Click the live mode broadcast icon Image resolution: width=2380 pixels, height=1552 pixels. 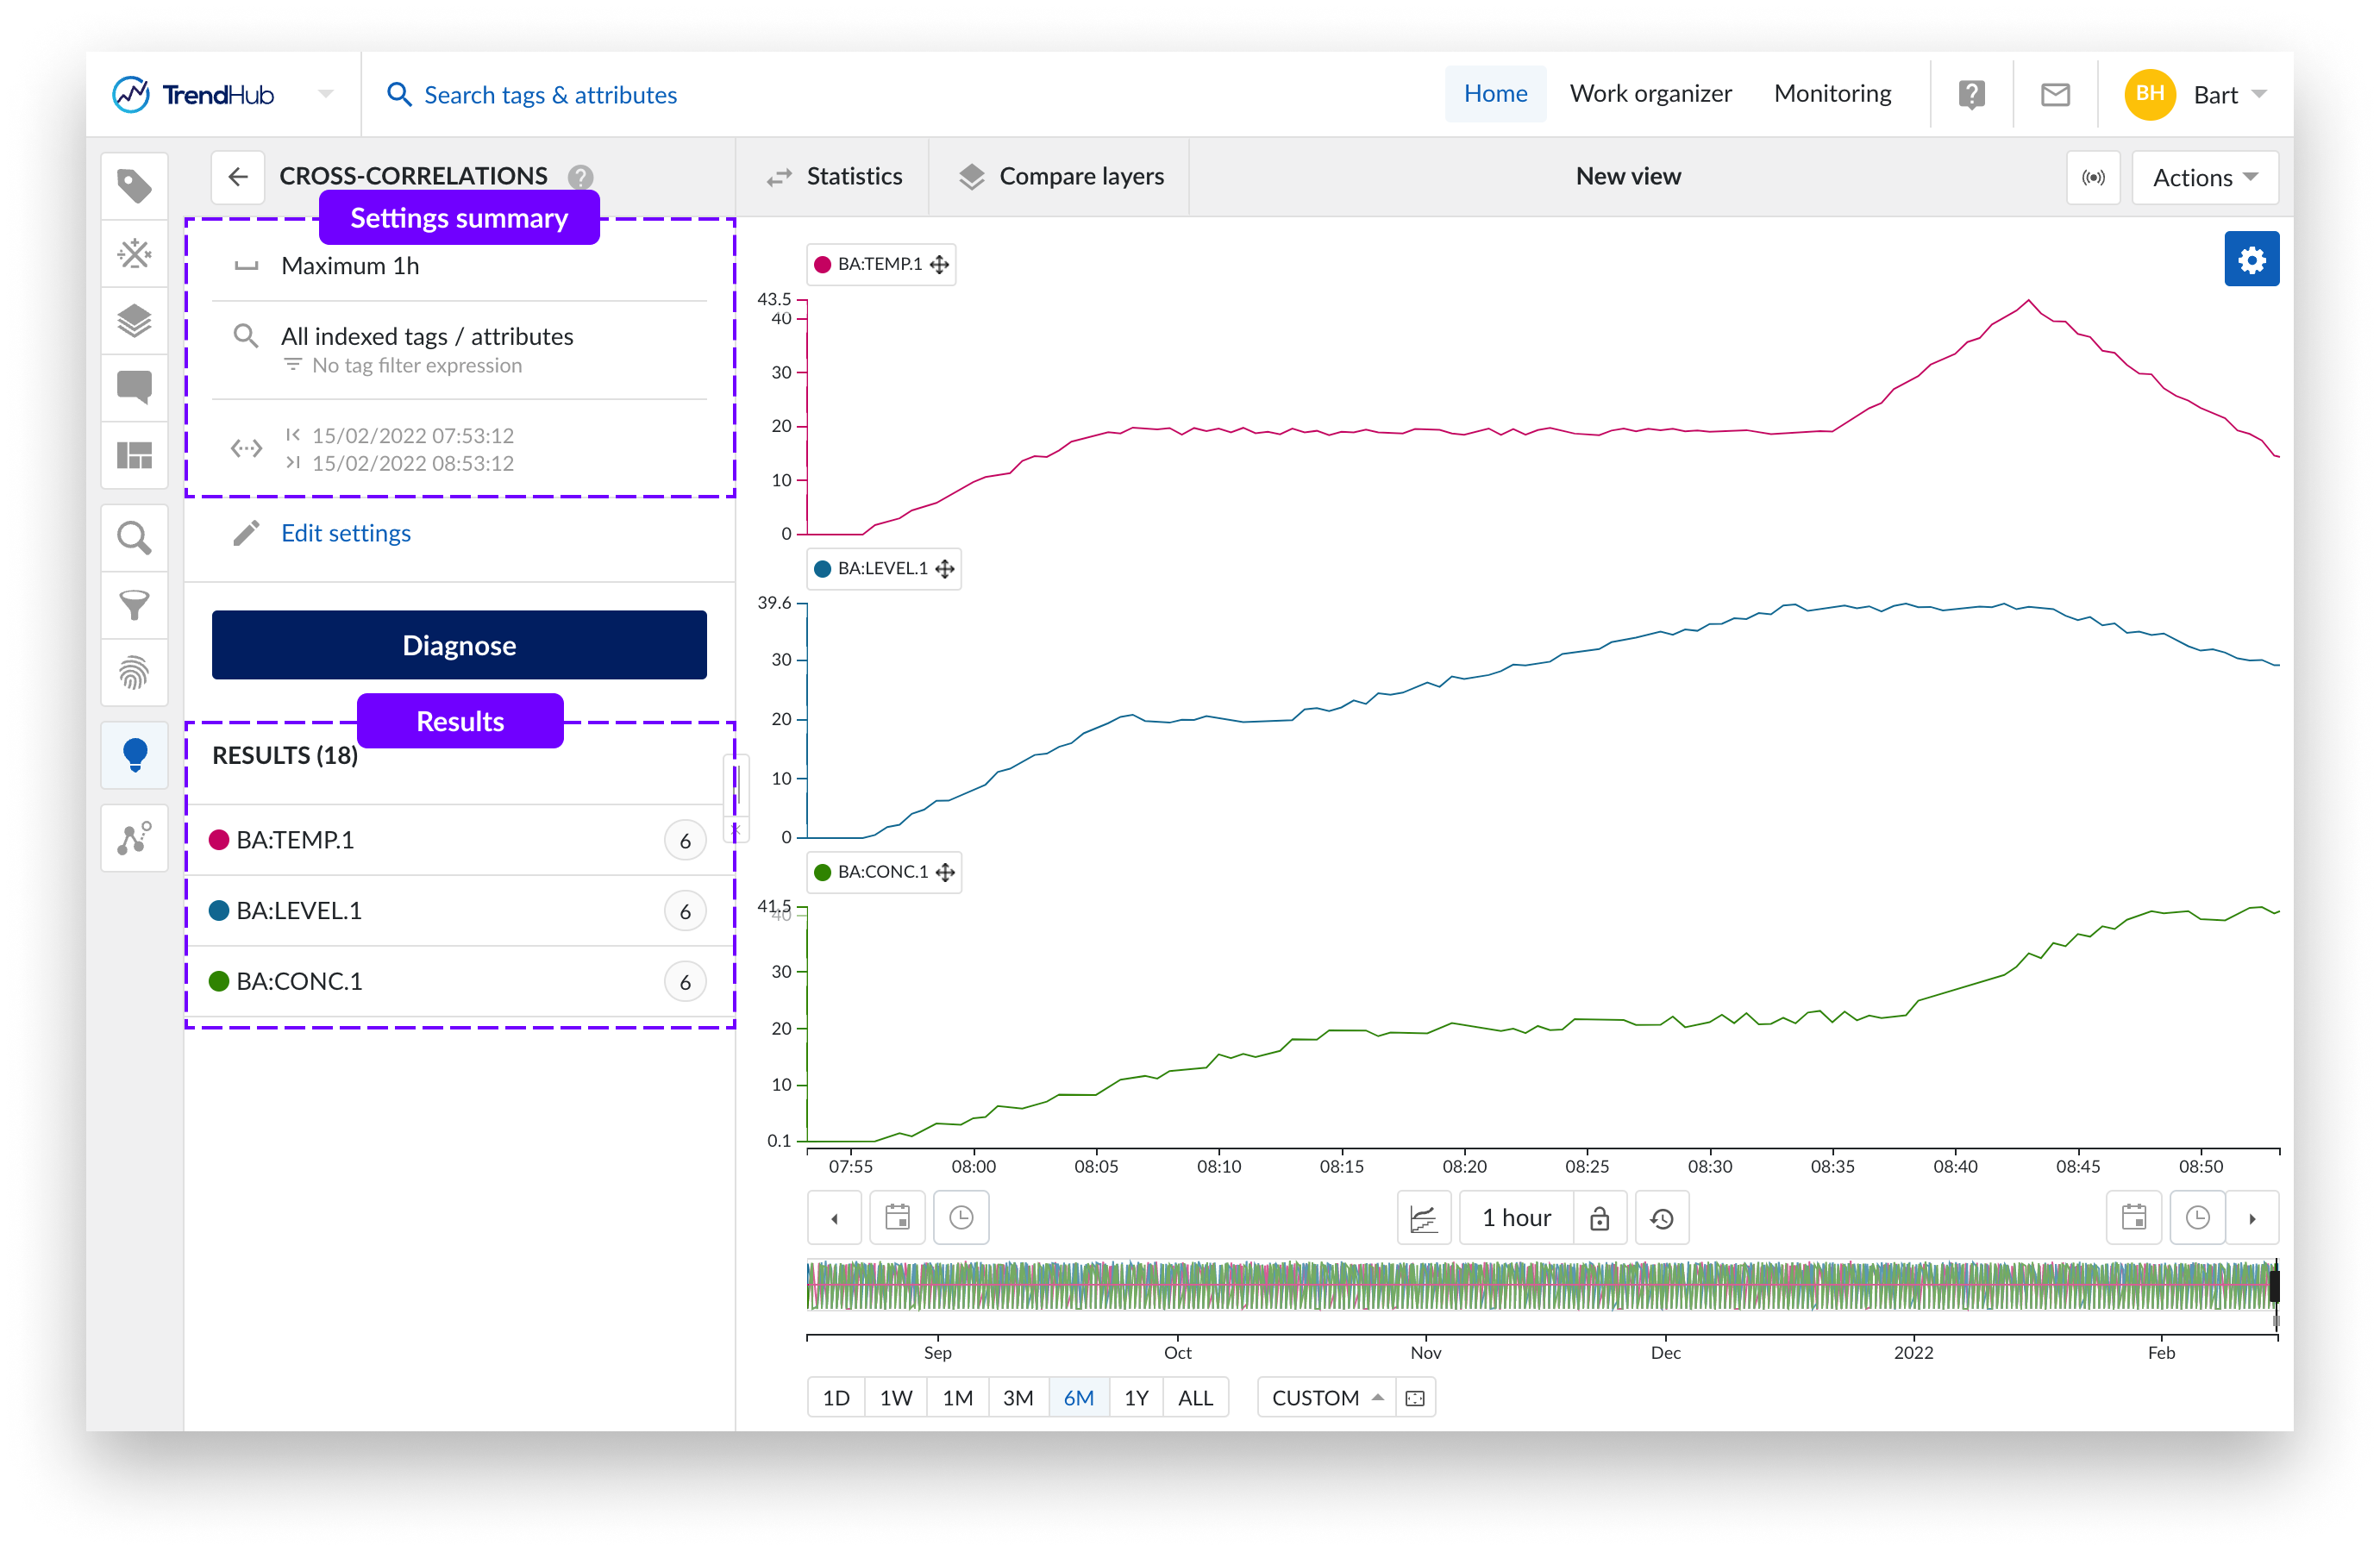tap(2093, 178)
